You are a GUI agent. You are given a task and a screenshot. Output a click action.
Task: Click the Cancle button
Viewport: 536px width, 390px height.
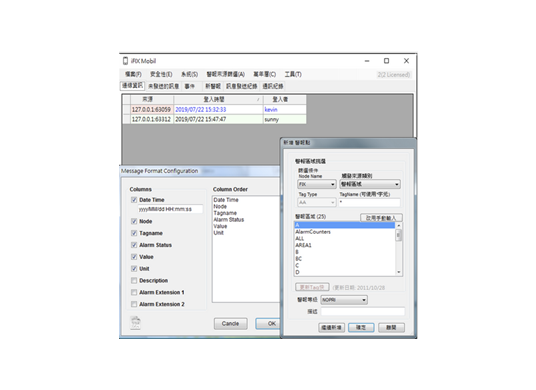click(x=230, y=324)
